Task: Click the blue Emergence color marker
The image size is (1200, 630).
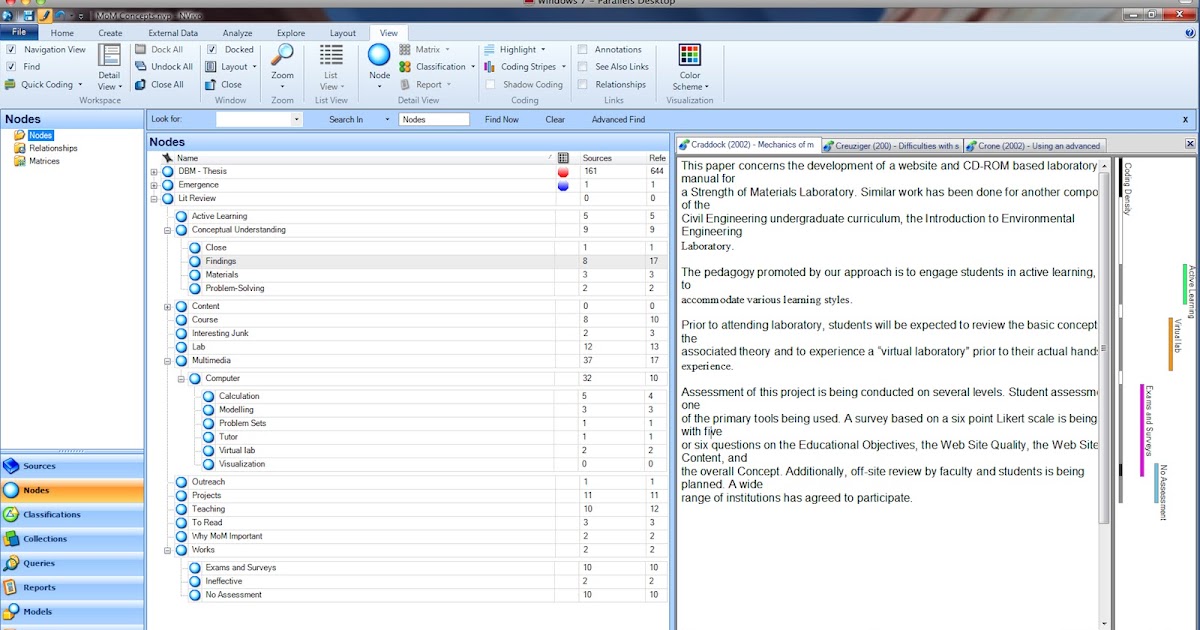Action: click(563, 185)
